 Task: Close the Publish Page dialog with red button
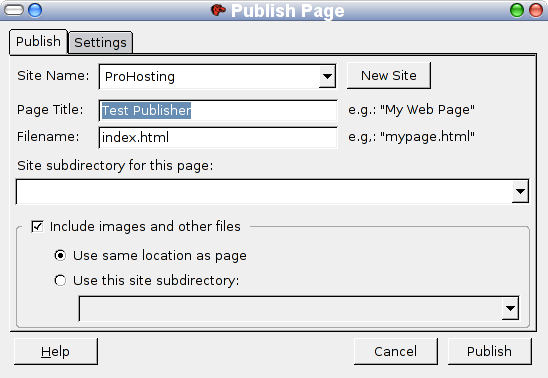pos(536,10)
